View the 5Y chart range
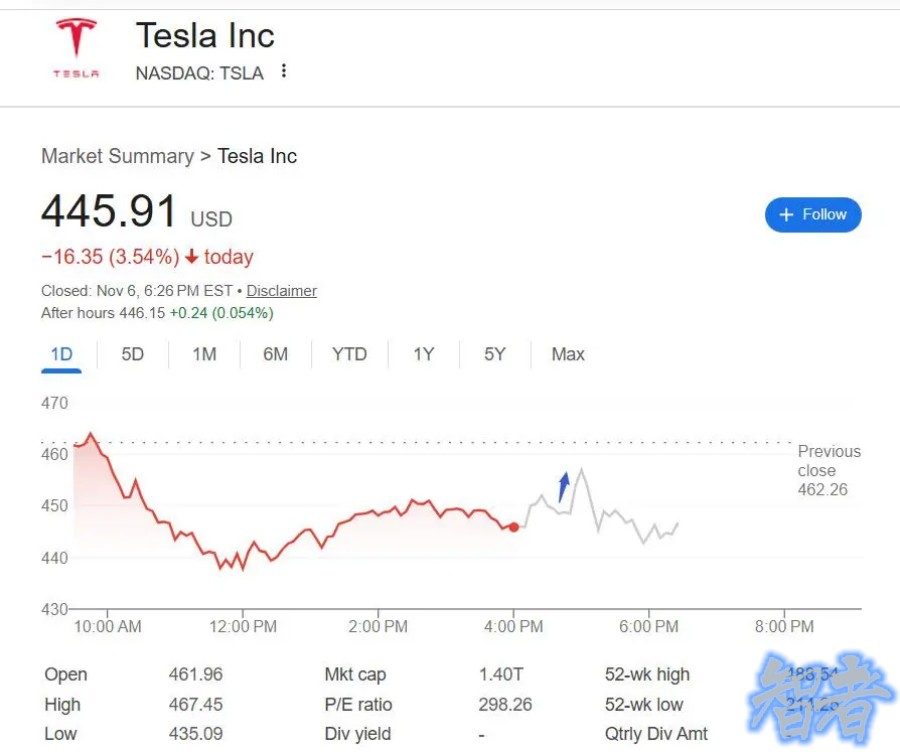The image size is (900, 752). [494, 354]
